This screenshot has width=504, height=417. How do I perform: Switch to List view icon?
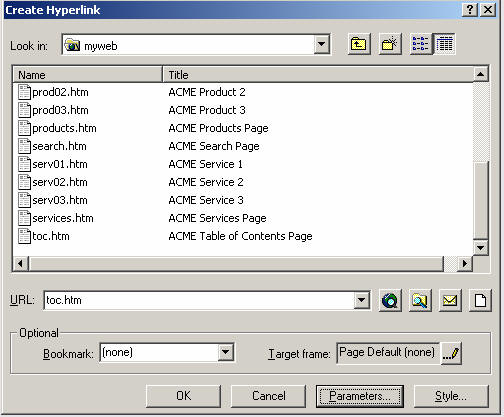[421, 44]
